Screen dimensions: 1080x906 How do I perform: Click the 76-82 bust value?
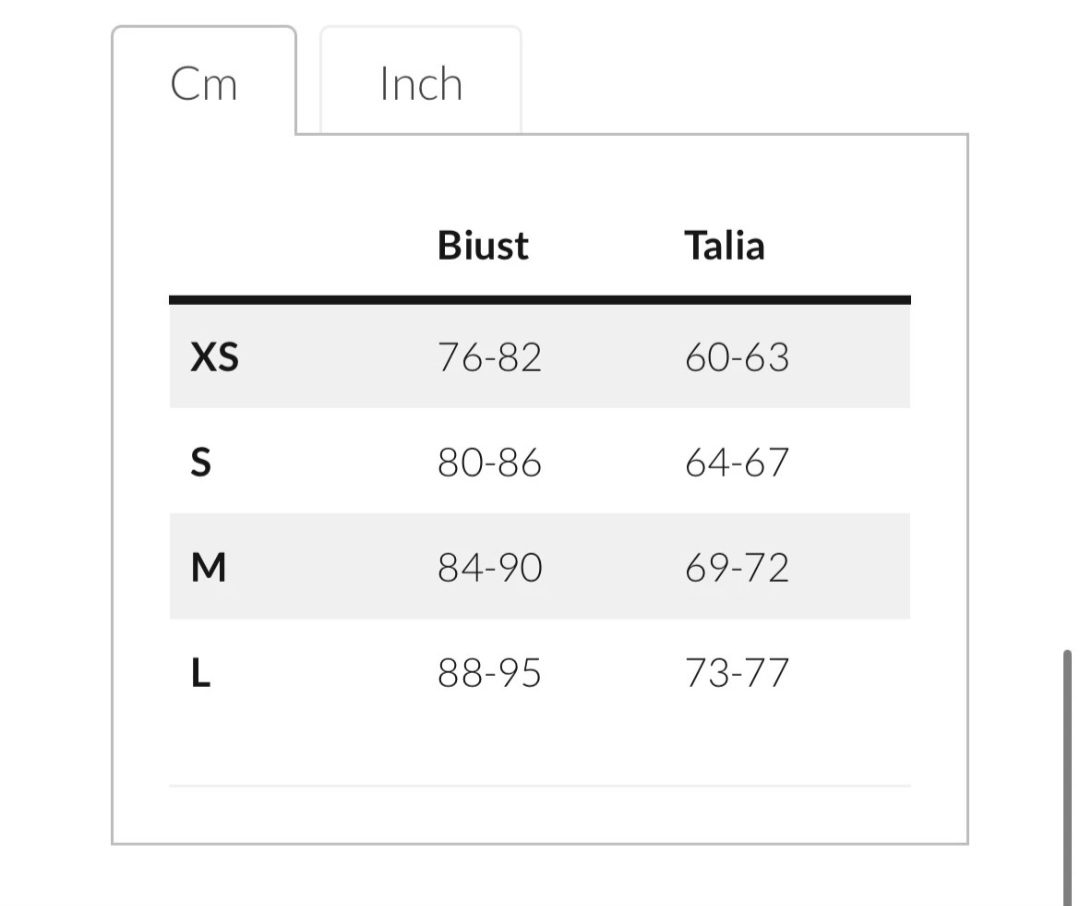[x=490, y=357]
